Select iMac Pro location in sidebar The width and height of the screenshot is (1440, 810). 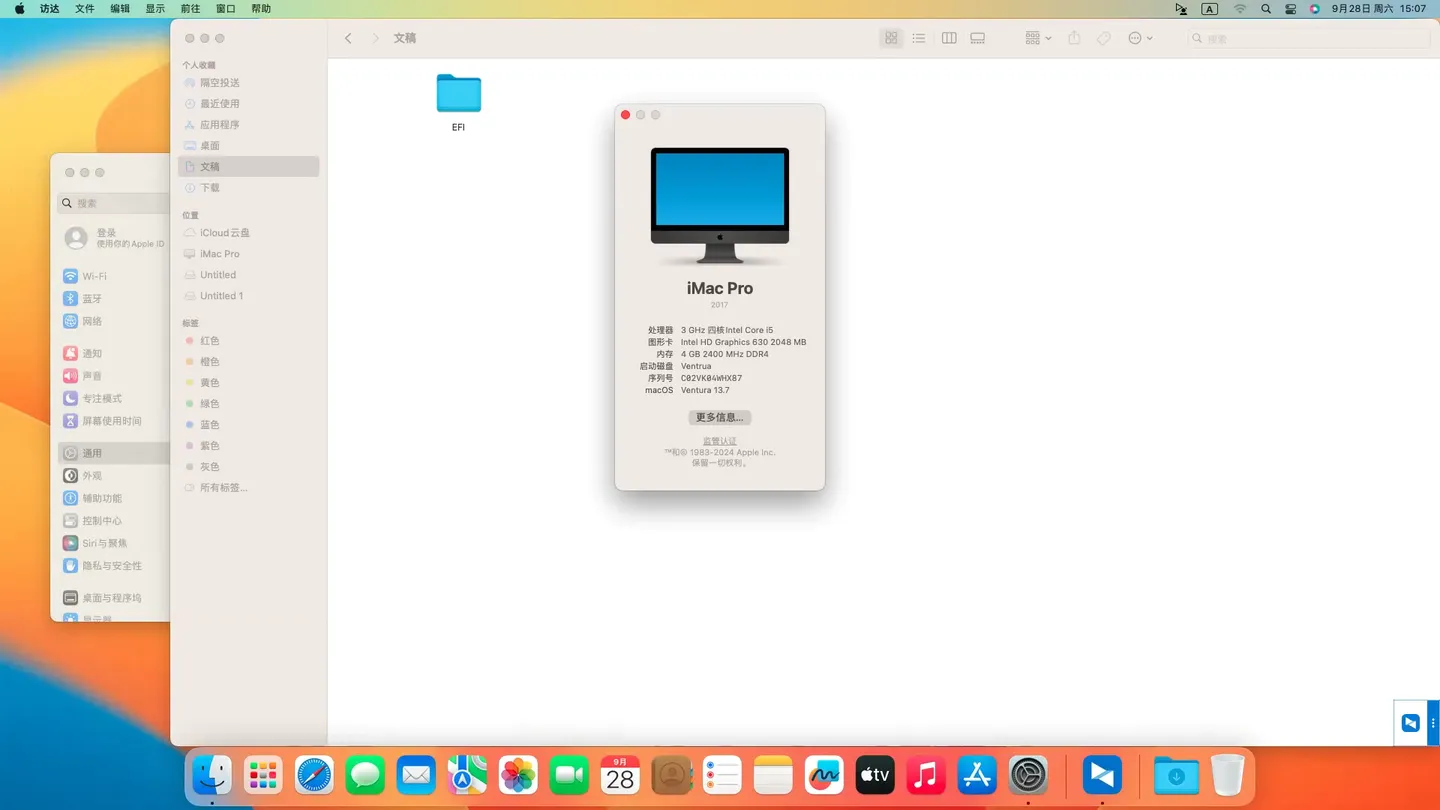pos(249,254)
